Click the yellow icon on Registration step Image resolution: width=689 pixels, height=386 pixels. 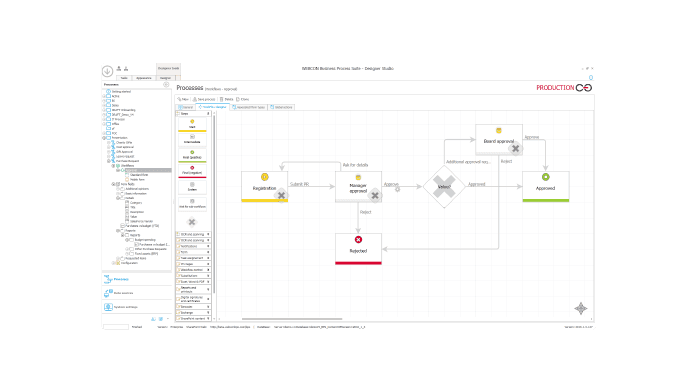point(265,177)
